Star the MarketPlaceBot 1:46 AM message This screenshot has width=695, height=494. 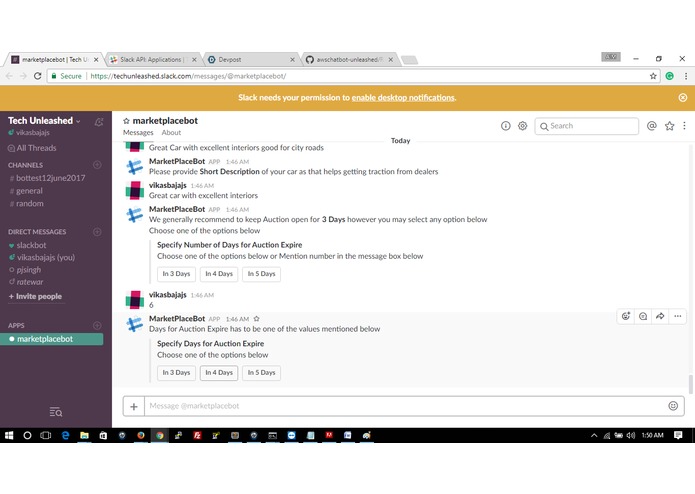point(257,319)
